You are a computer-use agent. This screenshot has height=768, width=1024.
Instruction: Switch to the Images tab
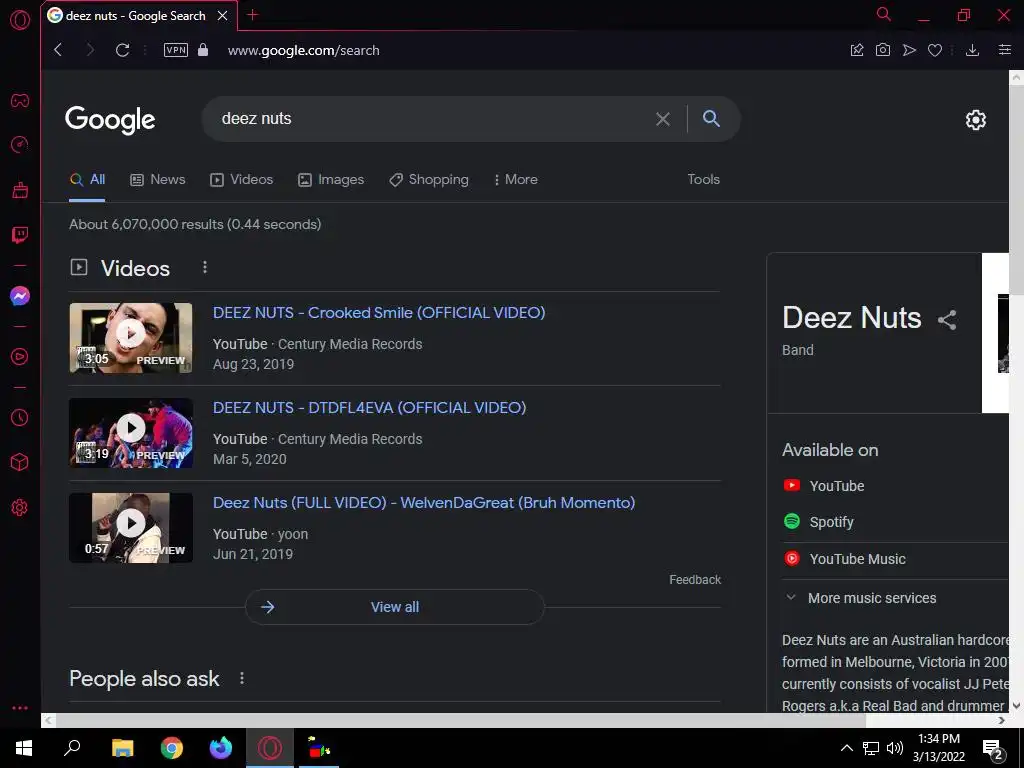[331, 180]
